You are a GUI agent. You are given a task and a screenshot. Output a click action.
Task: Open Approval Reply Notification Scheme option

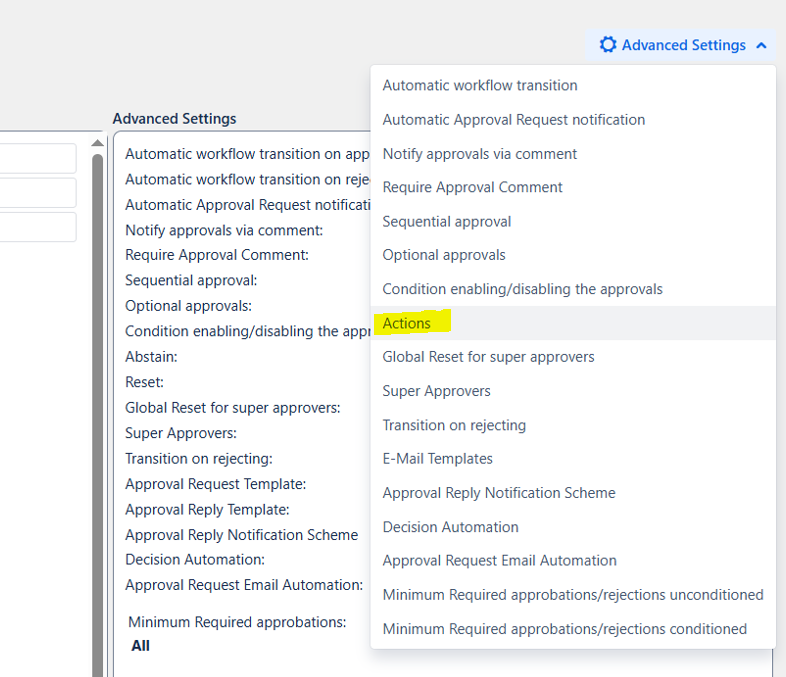tap(499, 493)
